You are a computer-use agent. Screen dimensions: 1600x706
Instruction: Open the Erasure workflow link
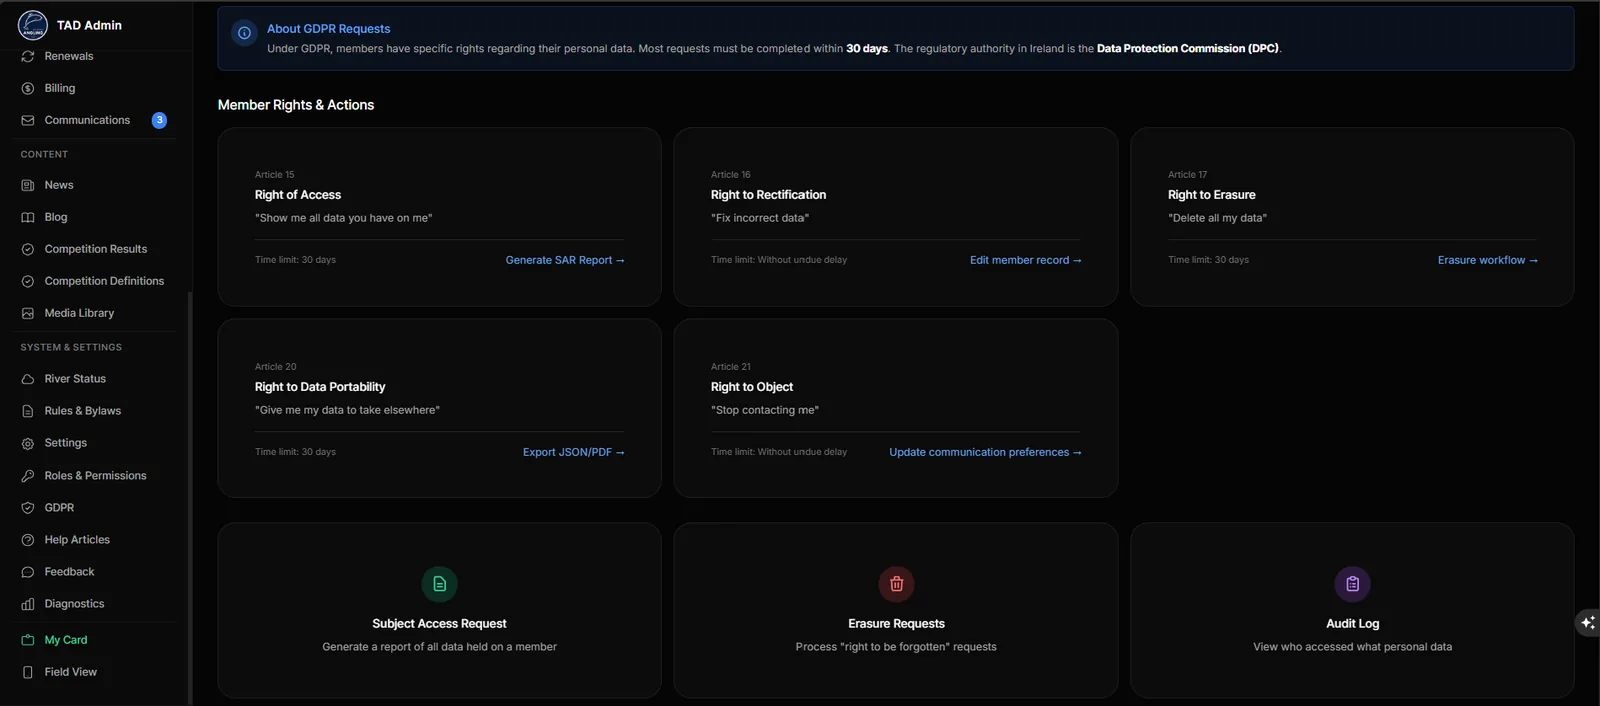coord(1488,260)
